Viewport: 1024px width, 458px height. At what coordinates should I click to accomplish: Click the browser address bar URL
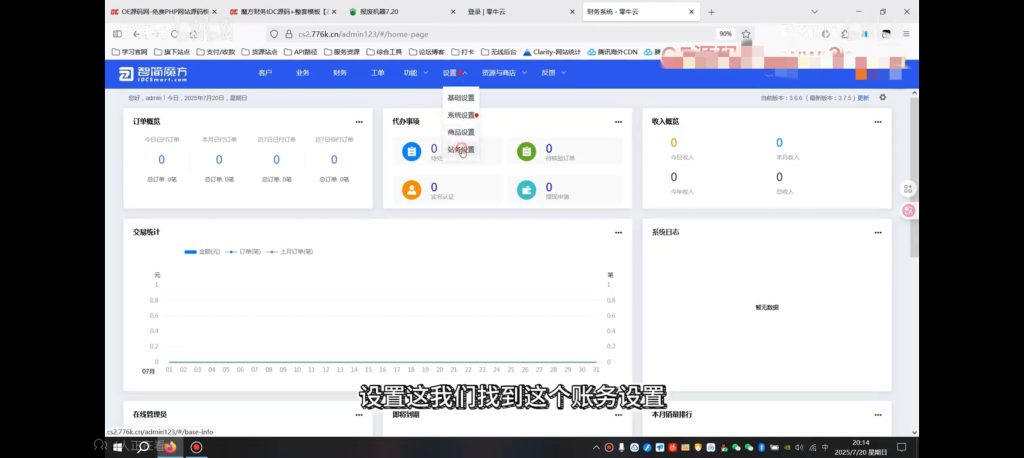point(400,33)
